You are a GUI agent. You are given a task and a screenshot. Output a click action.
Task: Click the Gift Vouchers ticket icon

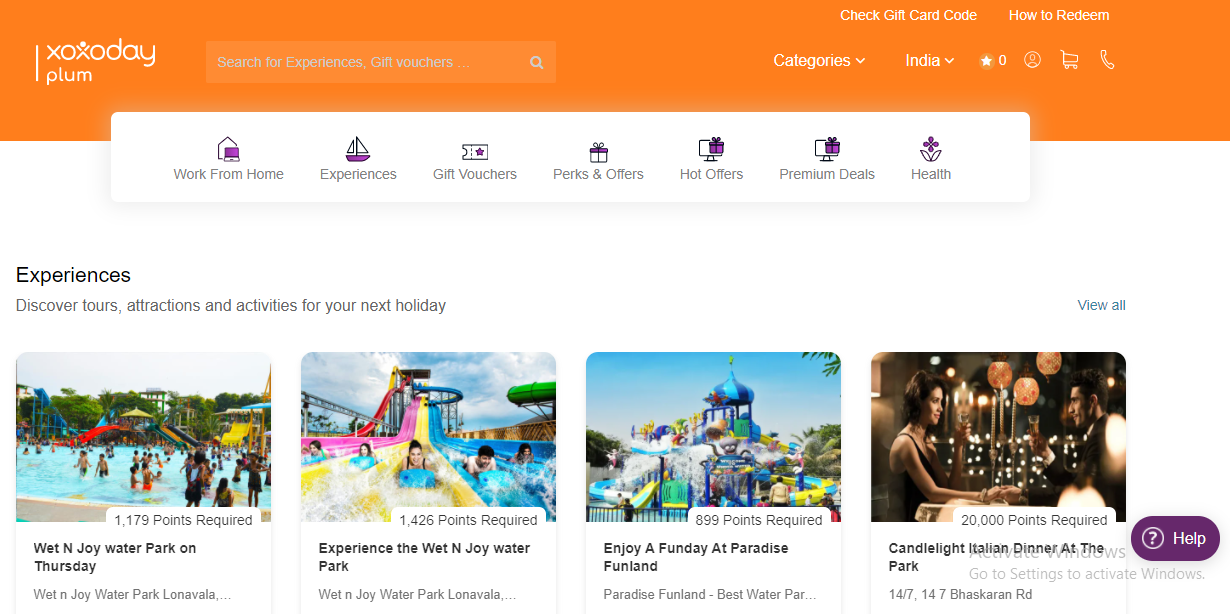[475, 149]
